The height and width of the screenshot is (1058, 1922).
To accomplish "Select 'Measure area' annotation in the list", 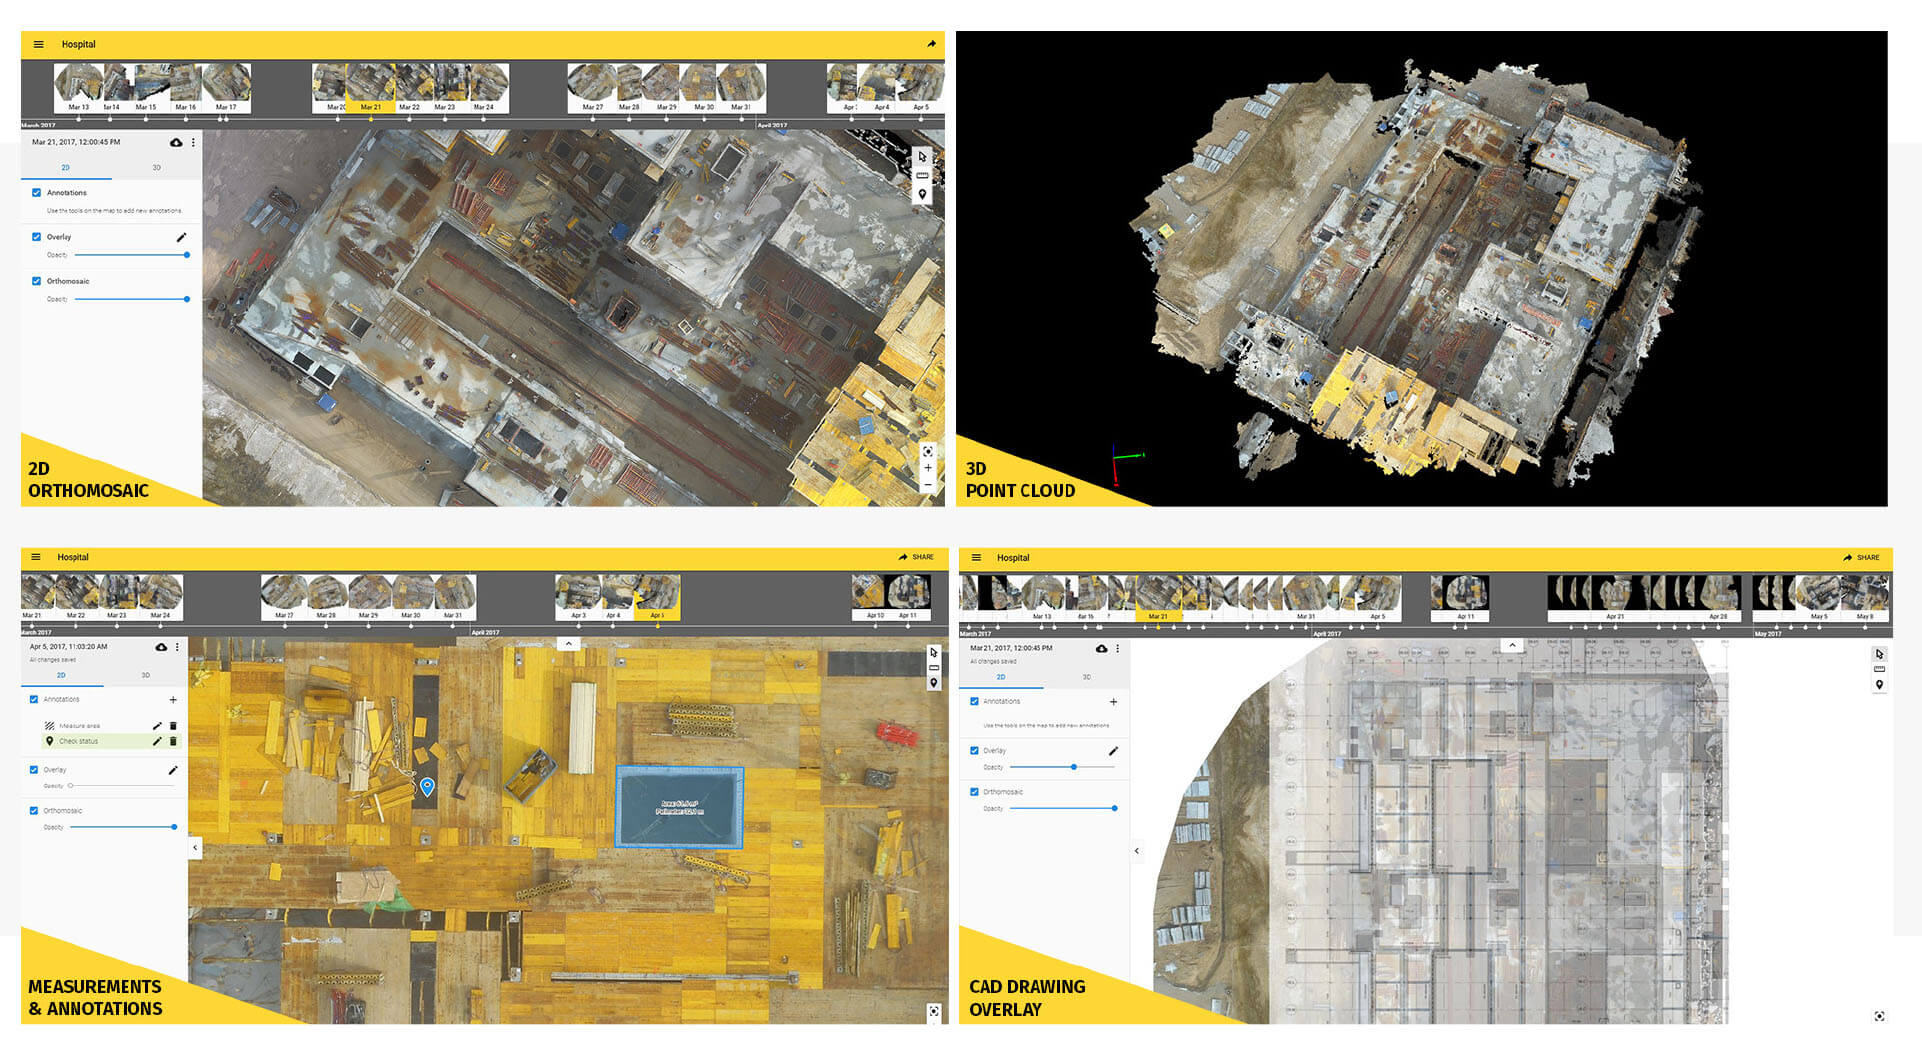I will tap(79, 726).
